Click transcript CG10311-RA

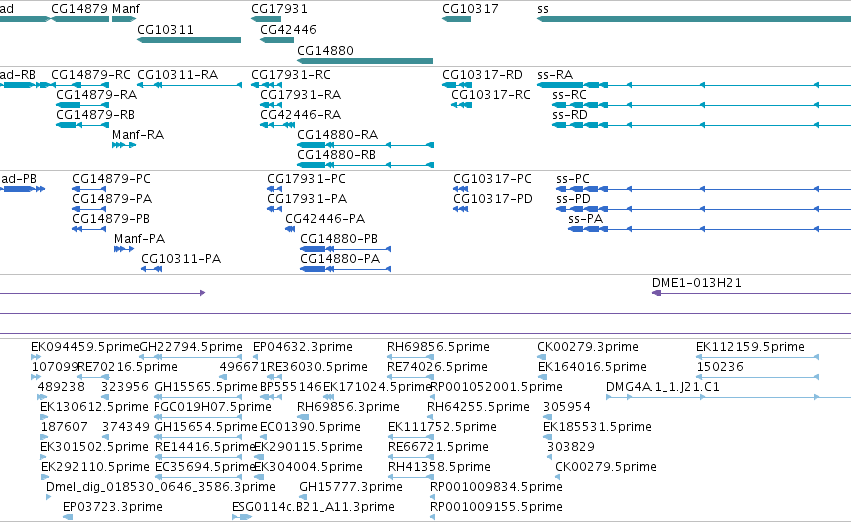point(177,74)
